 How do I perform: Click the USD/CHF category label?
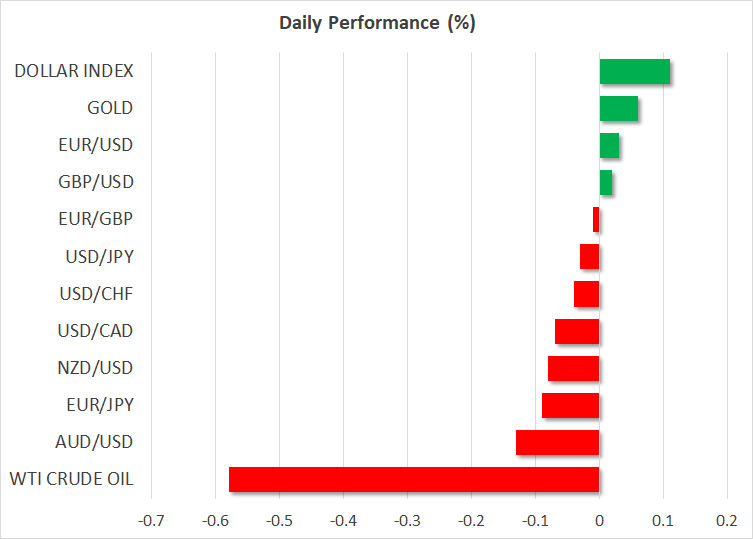(96, 294)
